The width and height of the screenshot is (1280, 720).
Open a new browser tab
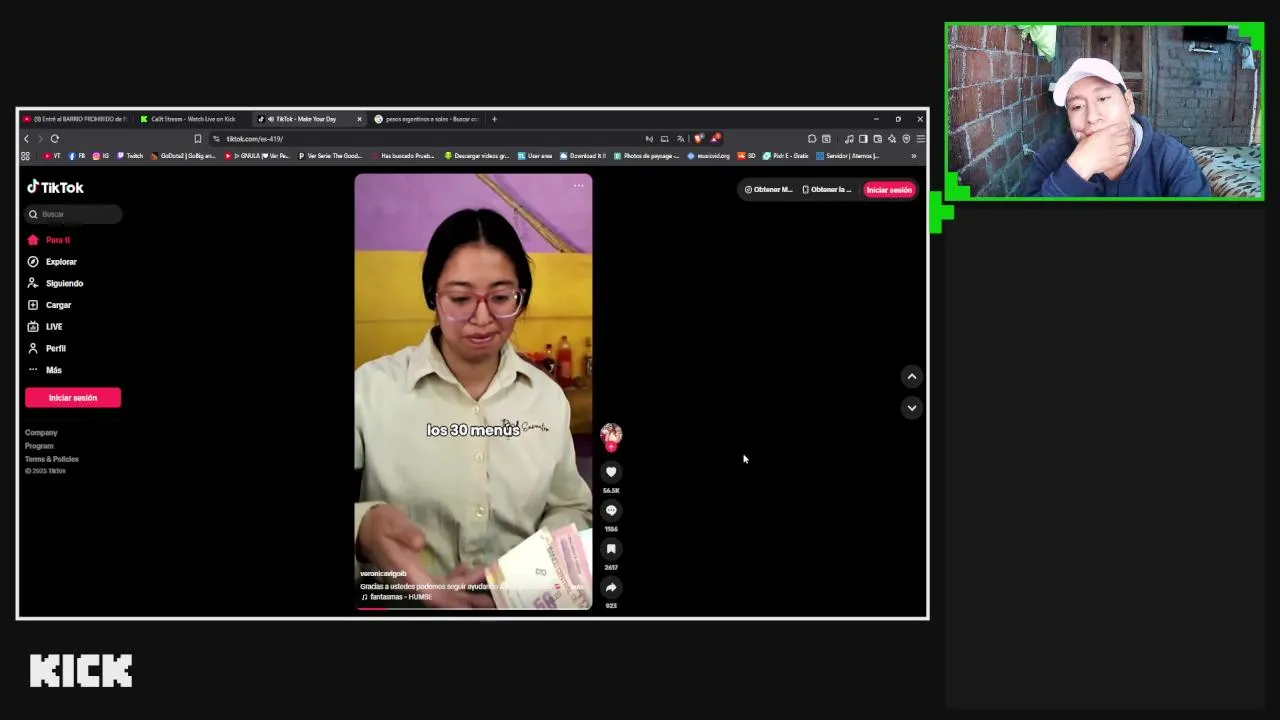(494, 119)
